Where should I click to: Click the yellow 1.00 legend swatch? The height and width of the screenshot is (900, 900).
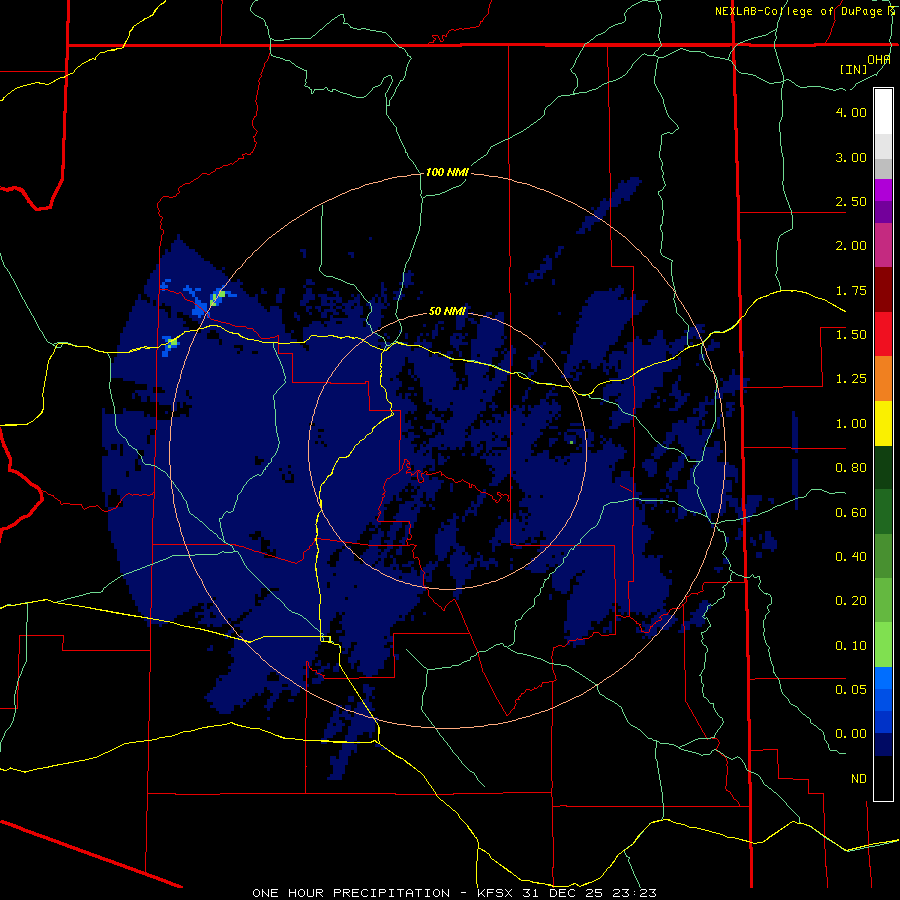[883, 423]
